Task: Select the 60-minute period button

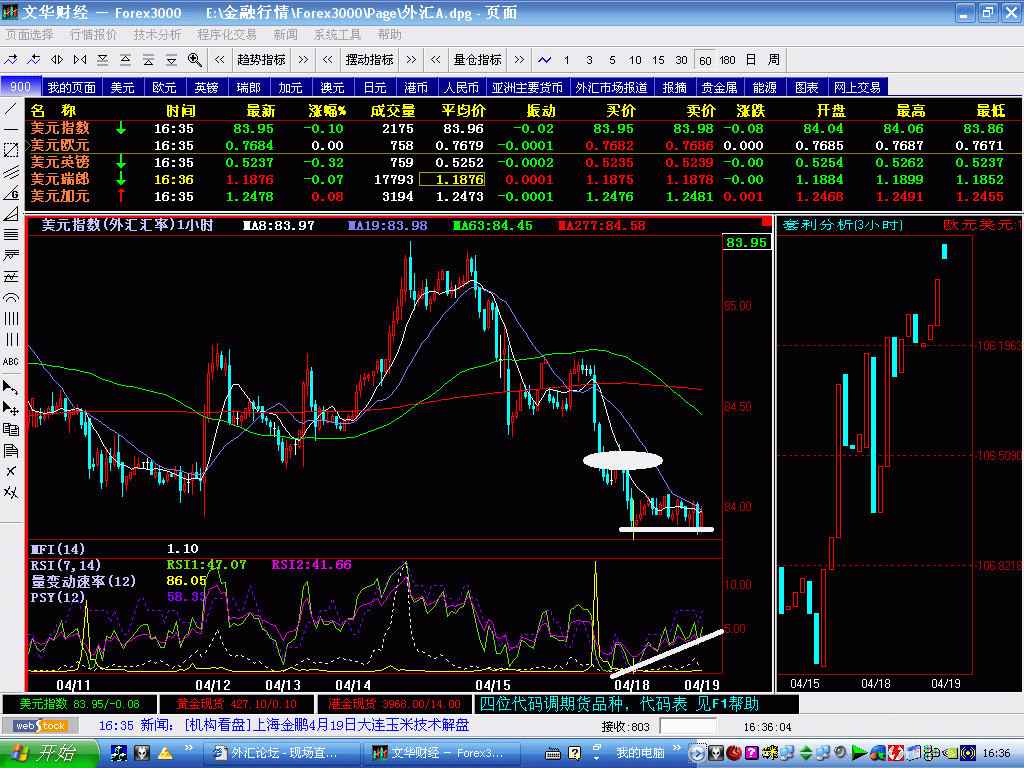Action: click(705, 60)
